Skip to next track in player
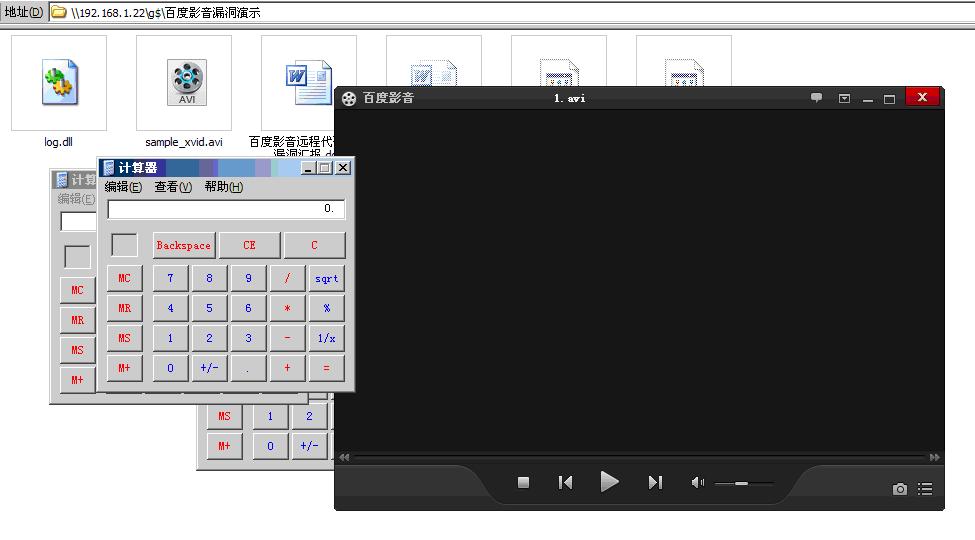 click(x=655, y=482)
